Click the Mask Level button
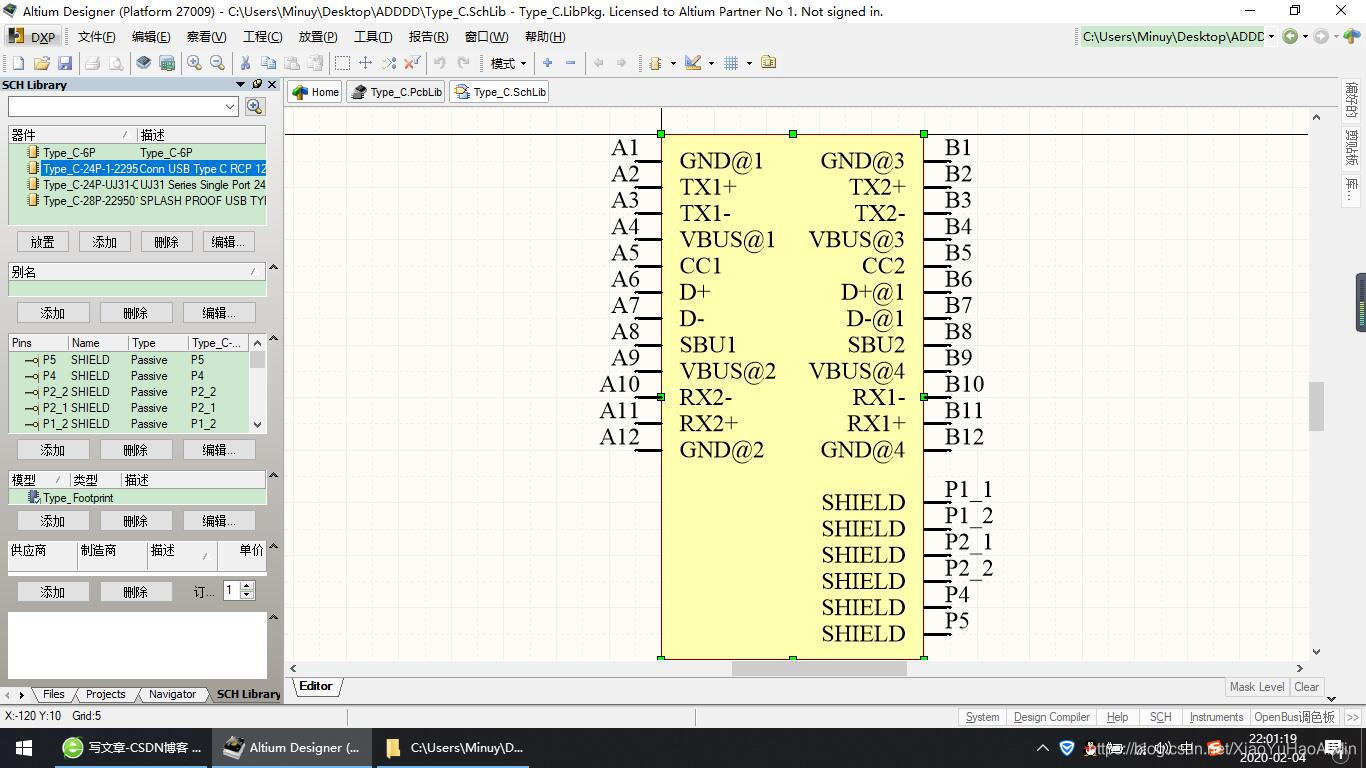This screenshot has height=768, width=1366. coord(1257,687)
